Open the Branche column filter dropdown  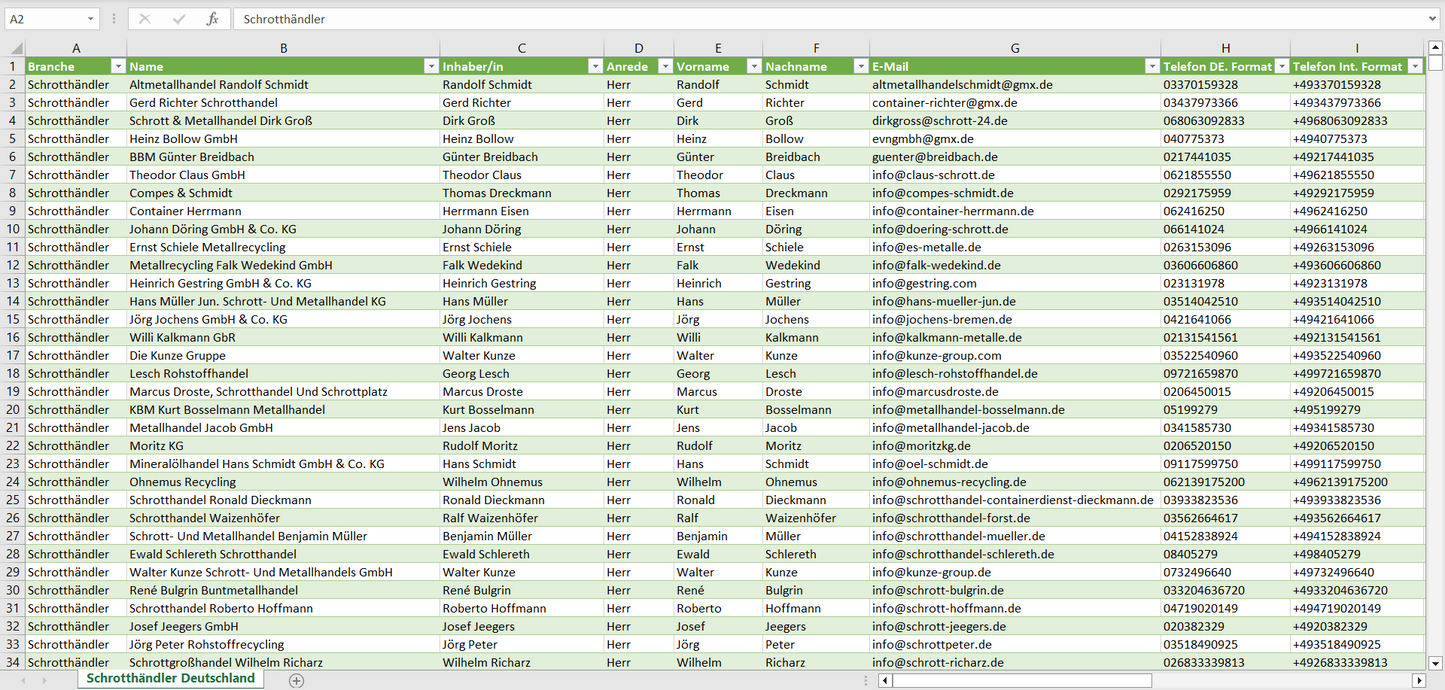pyautogui.click(x=117, y=66)
